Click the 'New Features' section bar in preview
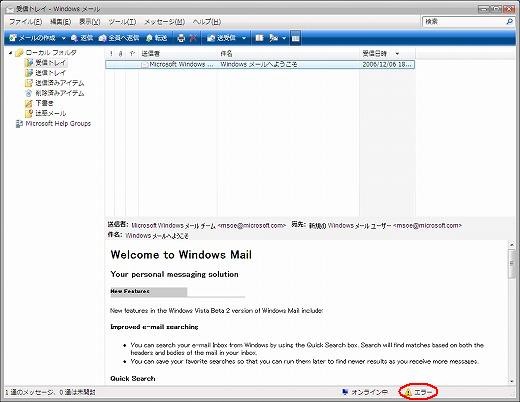The width and height of the screenshot is (520, 402). pyautogui.click(x=148, y=292)
